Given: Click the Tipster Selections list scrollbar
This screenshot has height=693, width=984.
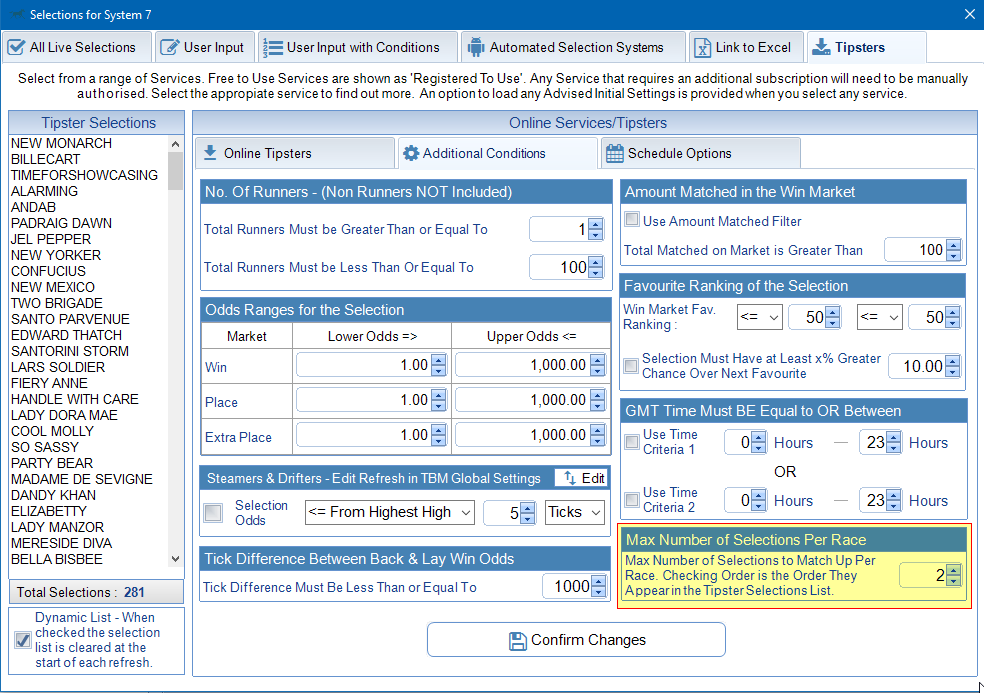Looking at the screenshot, I should 176,350.
